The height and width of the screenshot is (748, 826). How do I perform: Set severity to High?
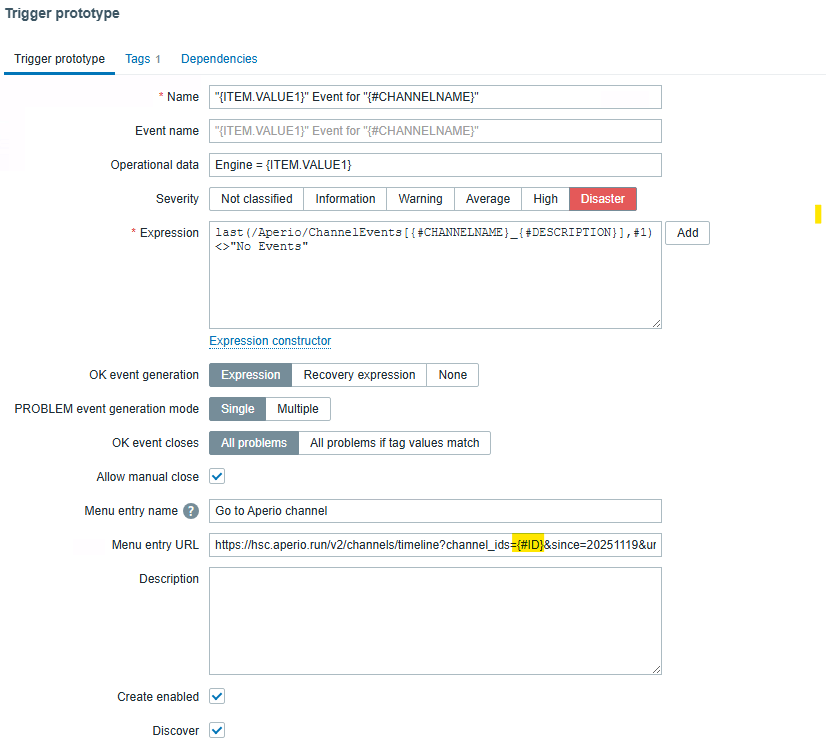pyautogui.click(x=545, y=199)
